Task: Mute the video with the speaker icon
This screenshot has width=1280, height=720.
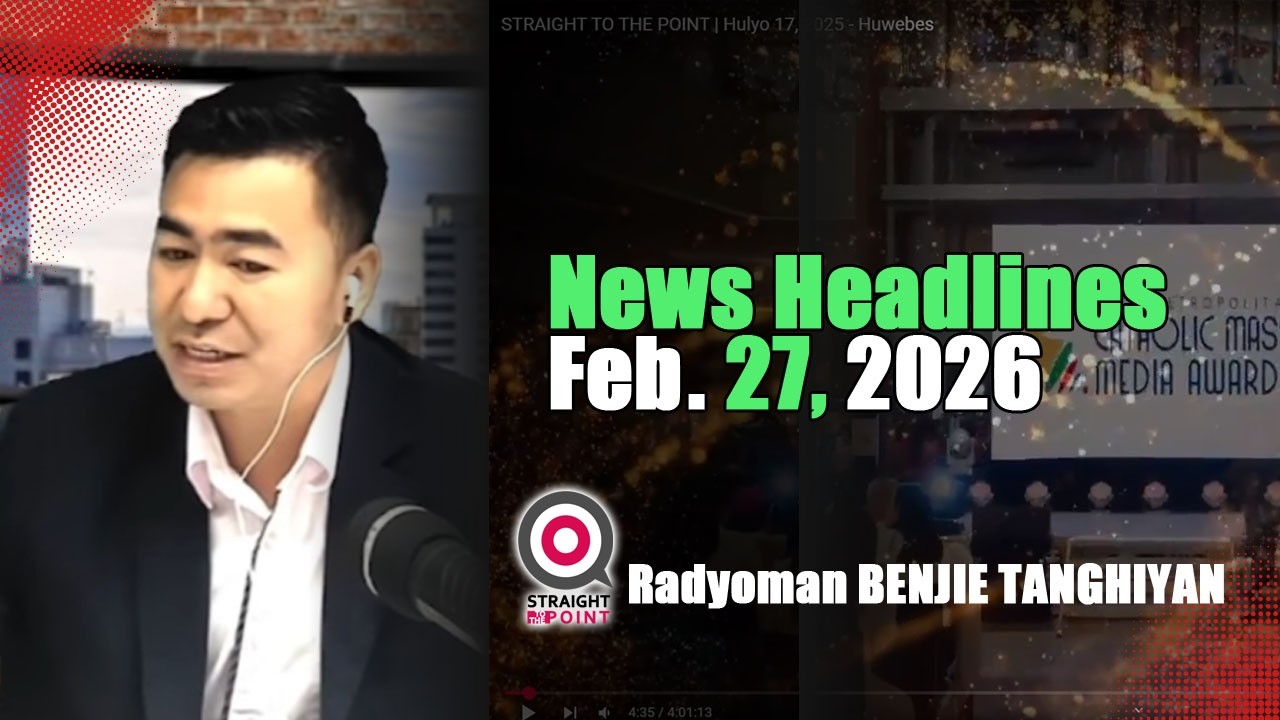Action: (604, 712)
